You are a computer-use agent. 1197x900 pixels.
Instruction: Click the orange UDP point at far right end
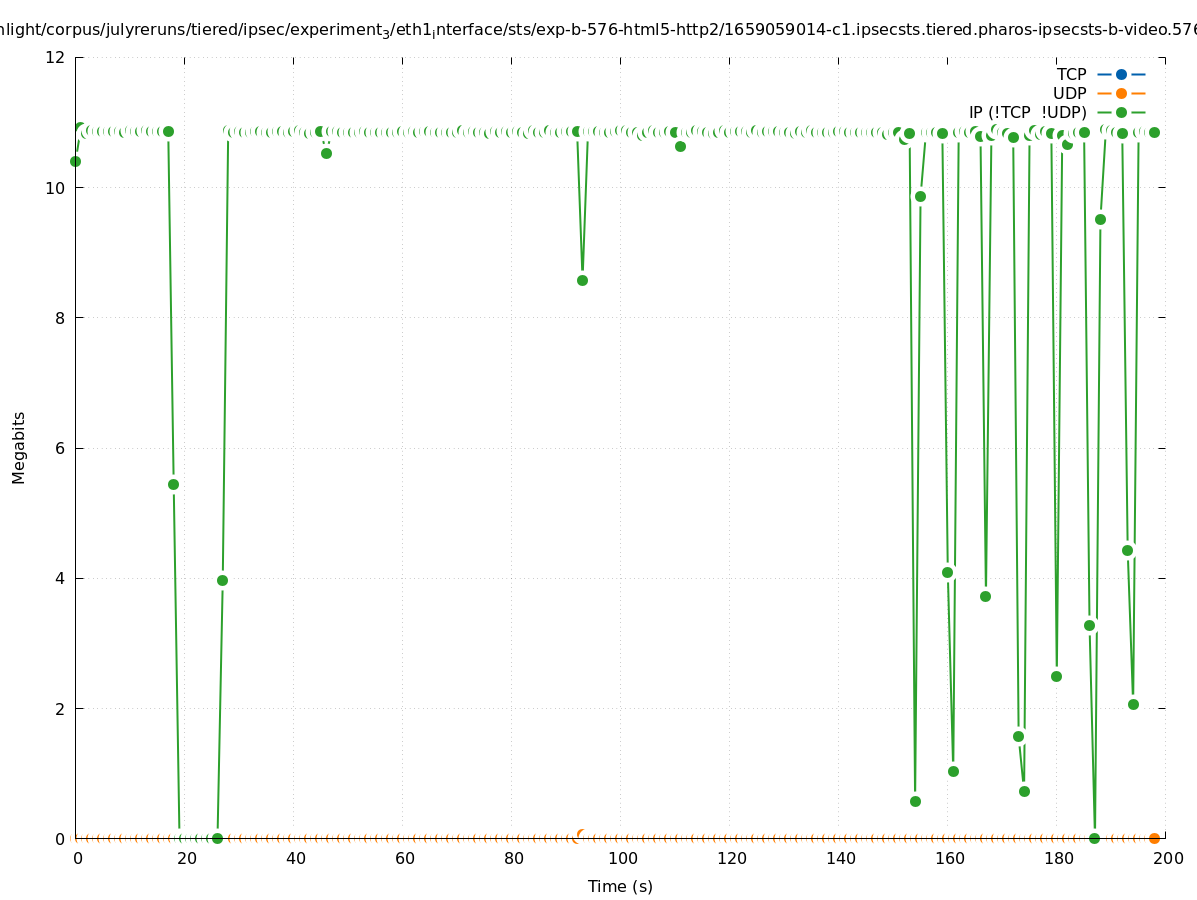pyautogui.click(x=1154, y=838)
